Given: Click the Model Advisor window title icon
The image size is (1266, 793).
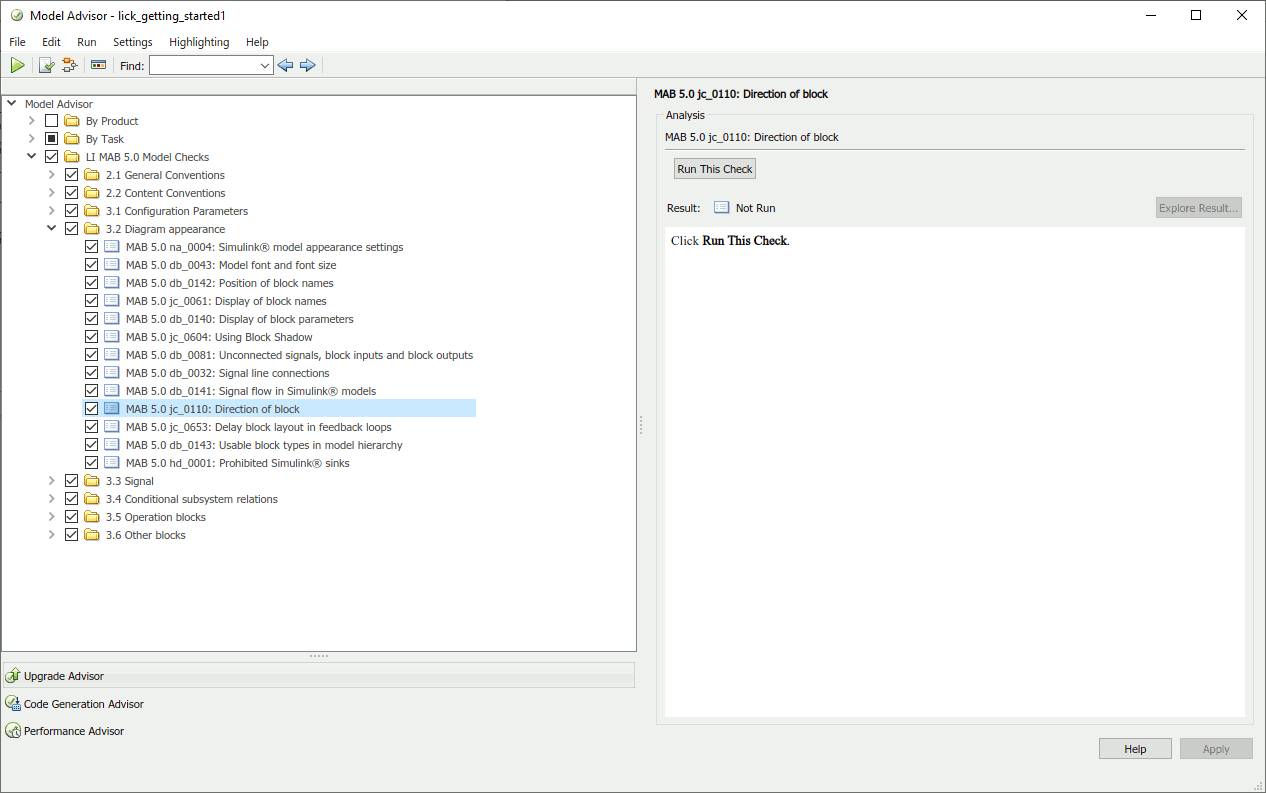Looking at the screenshot, I should [16, 16].
